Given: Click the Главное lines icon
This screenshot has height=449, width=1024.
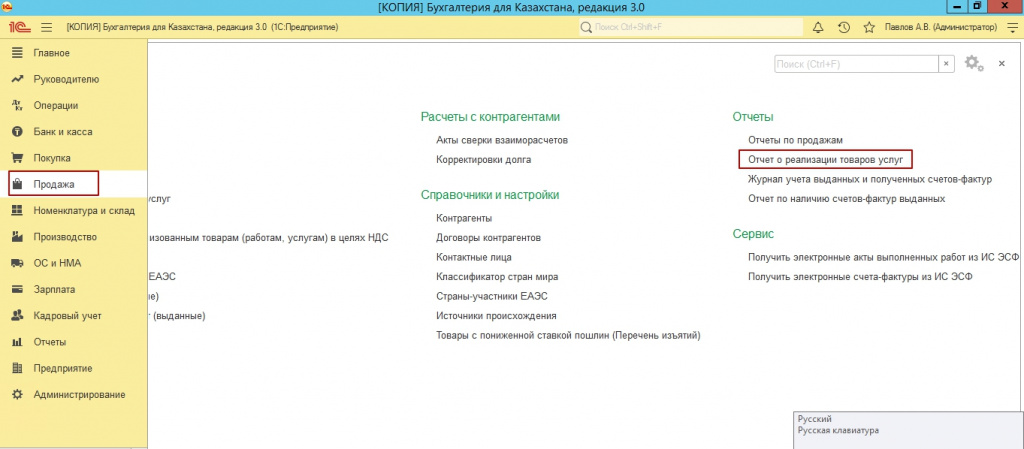Looking at the screenshot, I should coord(18,53).
